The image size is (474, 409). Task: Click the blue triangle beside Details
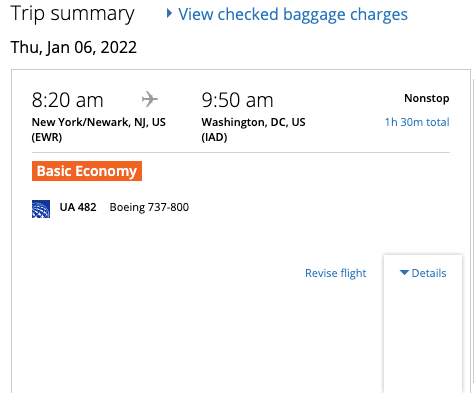pos(404,273)
